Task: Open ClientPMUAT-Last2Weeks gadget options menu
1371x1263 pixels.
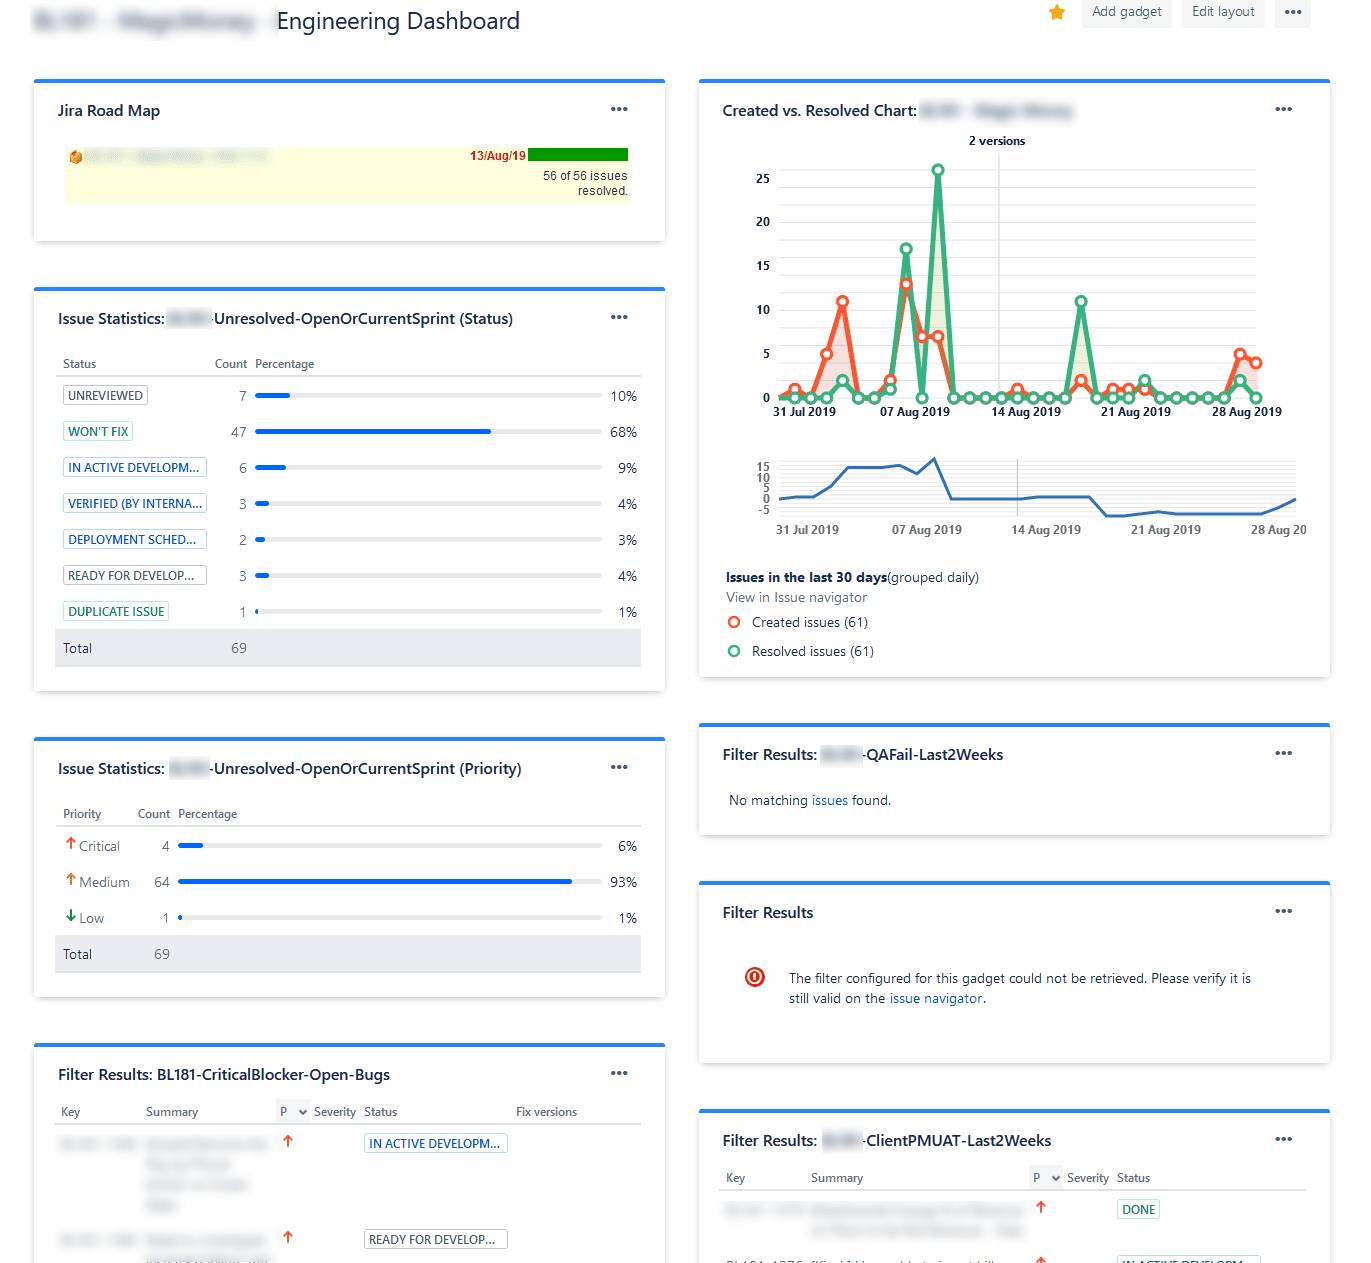Action: [x=1284, y=1139]
